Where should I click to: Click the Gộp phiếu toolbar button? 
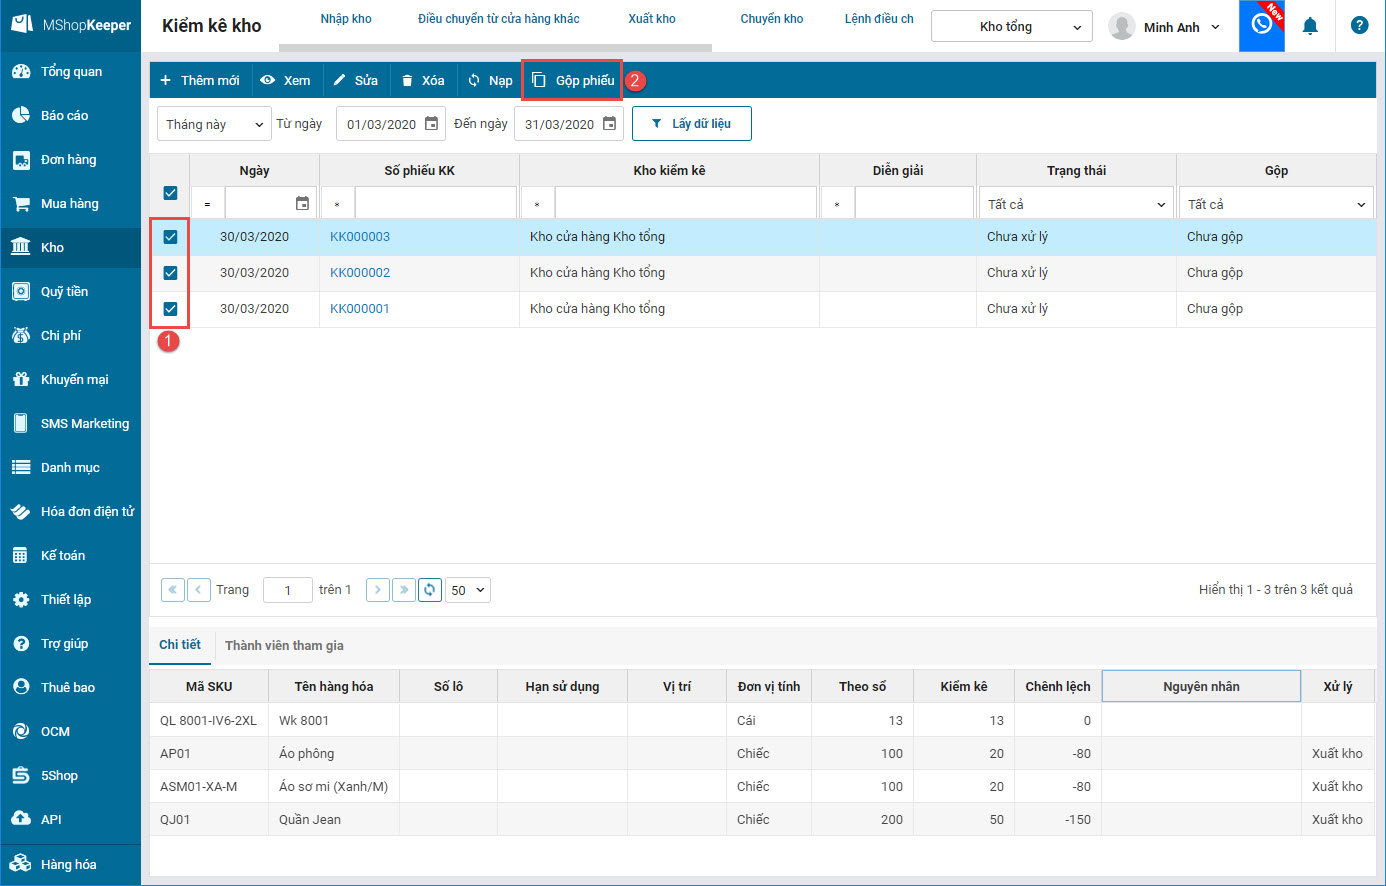click(573, 81)
